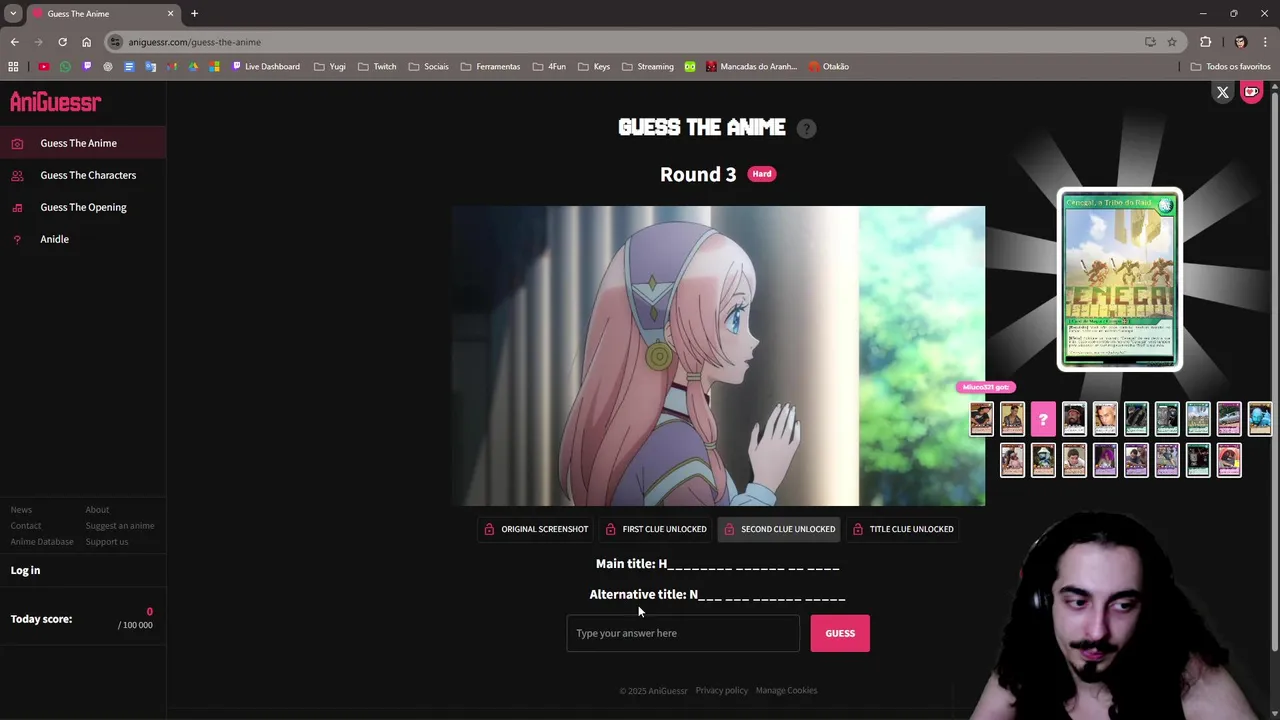Click the pink Ko-fi support cup icon
Viewport: 1280px width, 720px height.
(x=1251, y=92)
